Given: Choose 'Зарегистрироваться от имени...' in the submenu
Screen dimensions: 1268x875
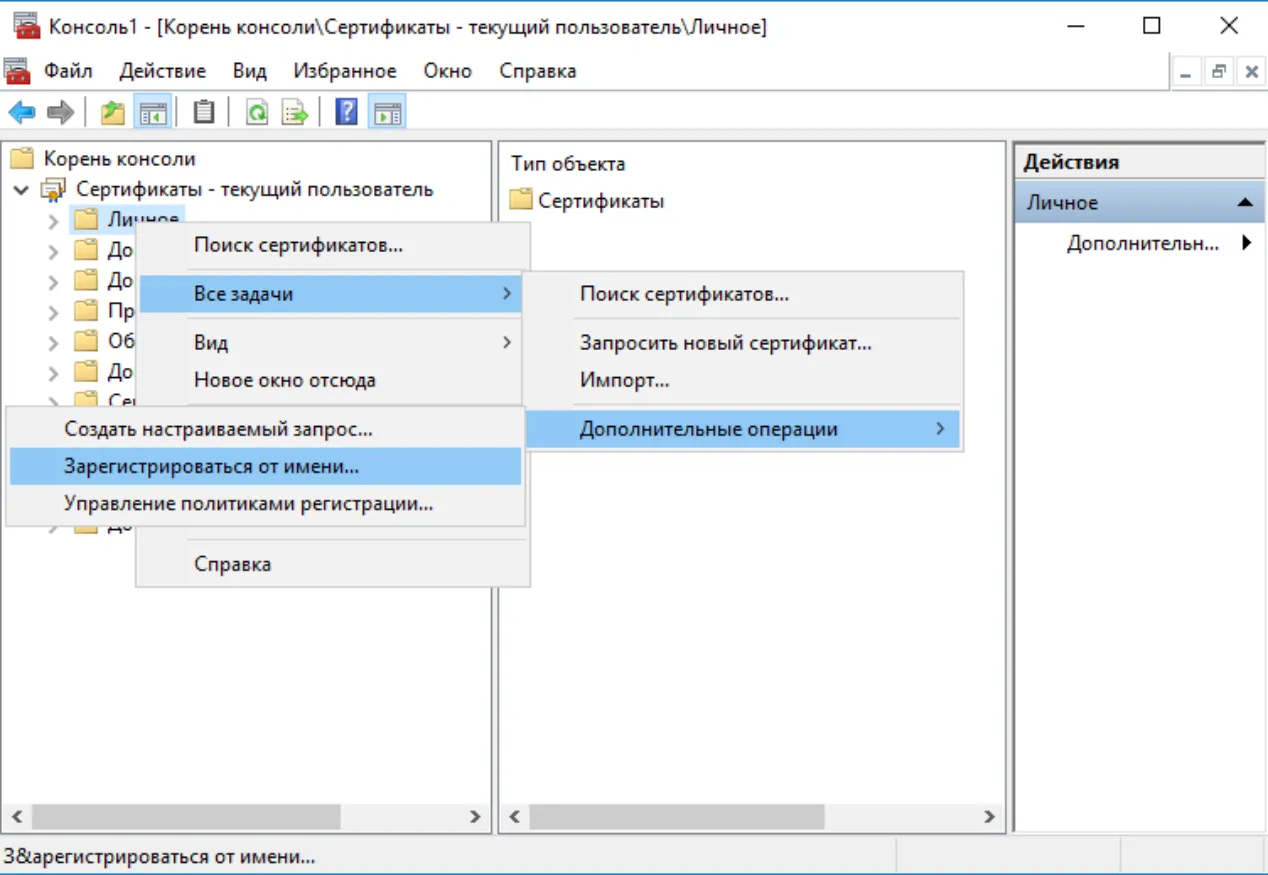Looking at the screenshot, I should (265, 466).
